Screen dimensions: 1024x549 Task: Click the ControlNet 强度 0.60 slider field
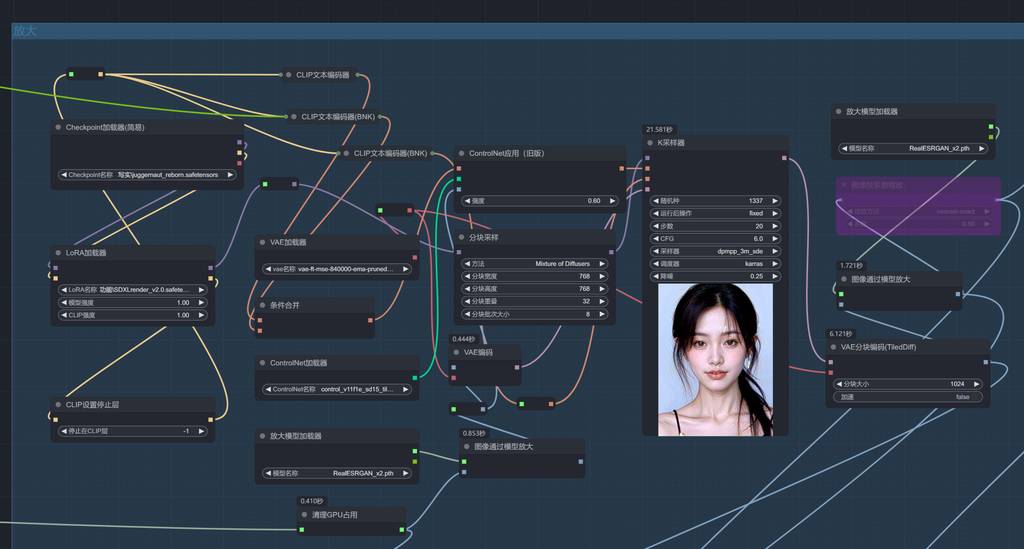coord(536,201)
